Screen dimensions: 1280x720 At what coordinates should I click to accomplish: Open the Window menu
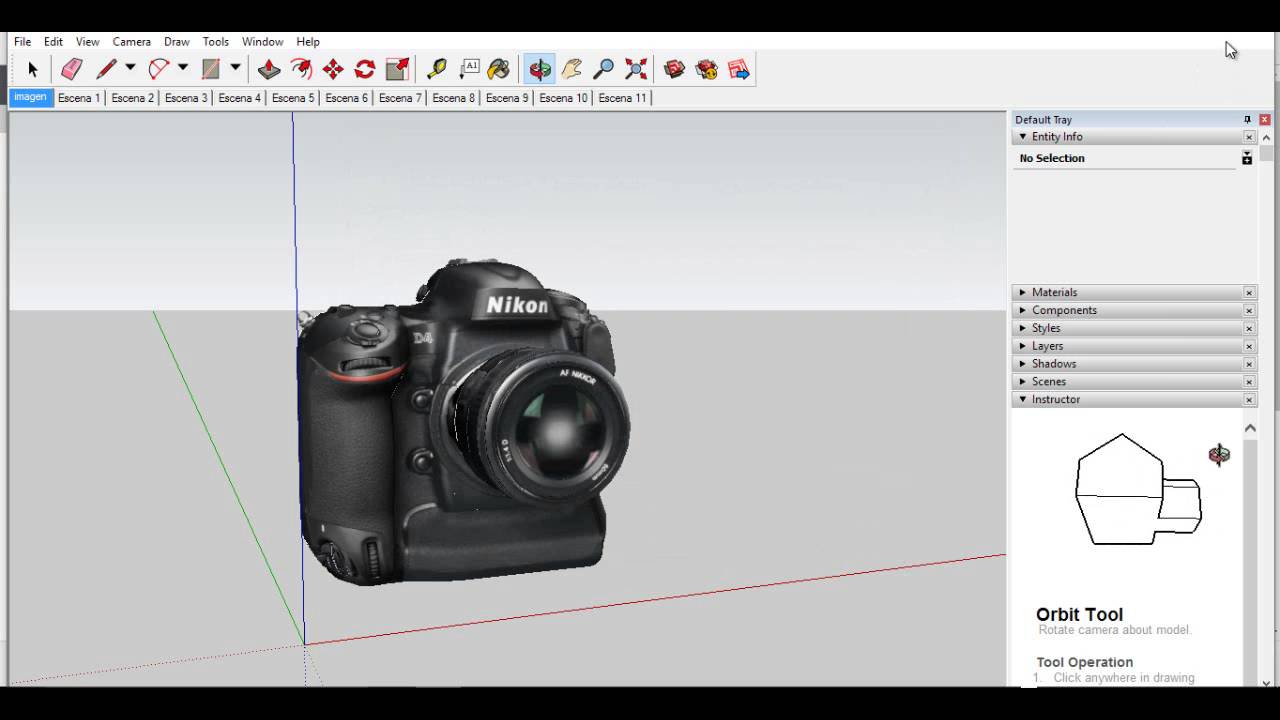point(262,42)
